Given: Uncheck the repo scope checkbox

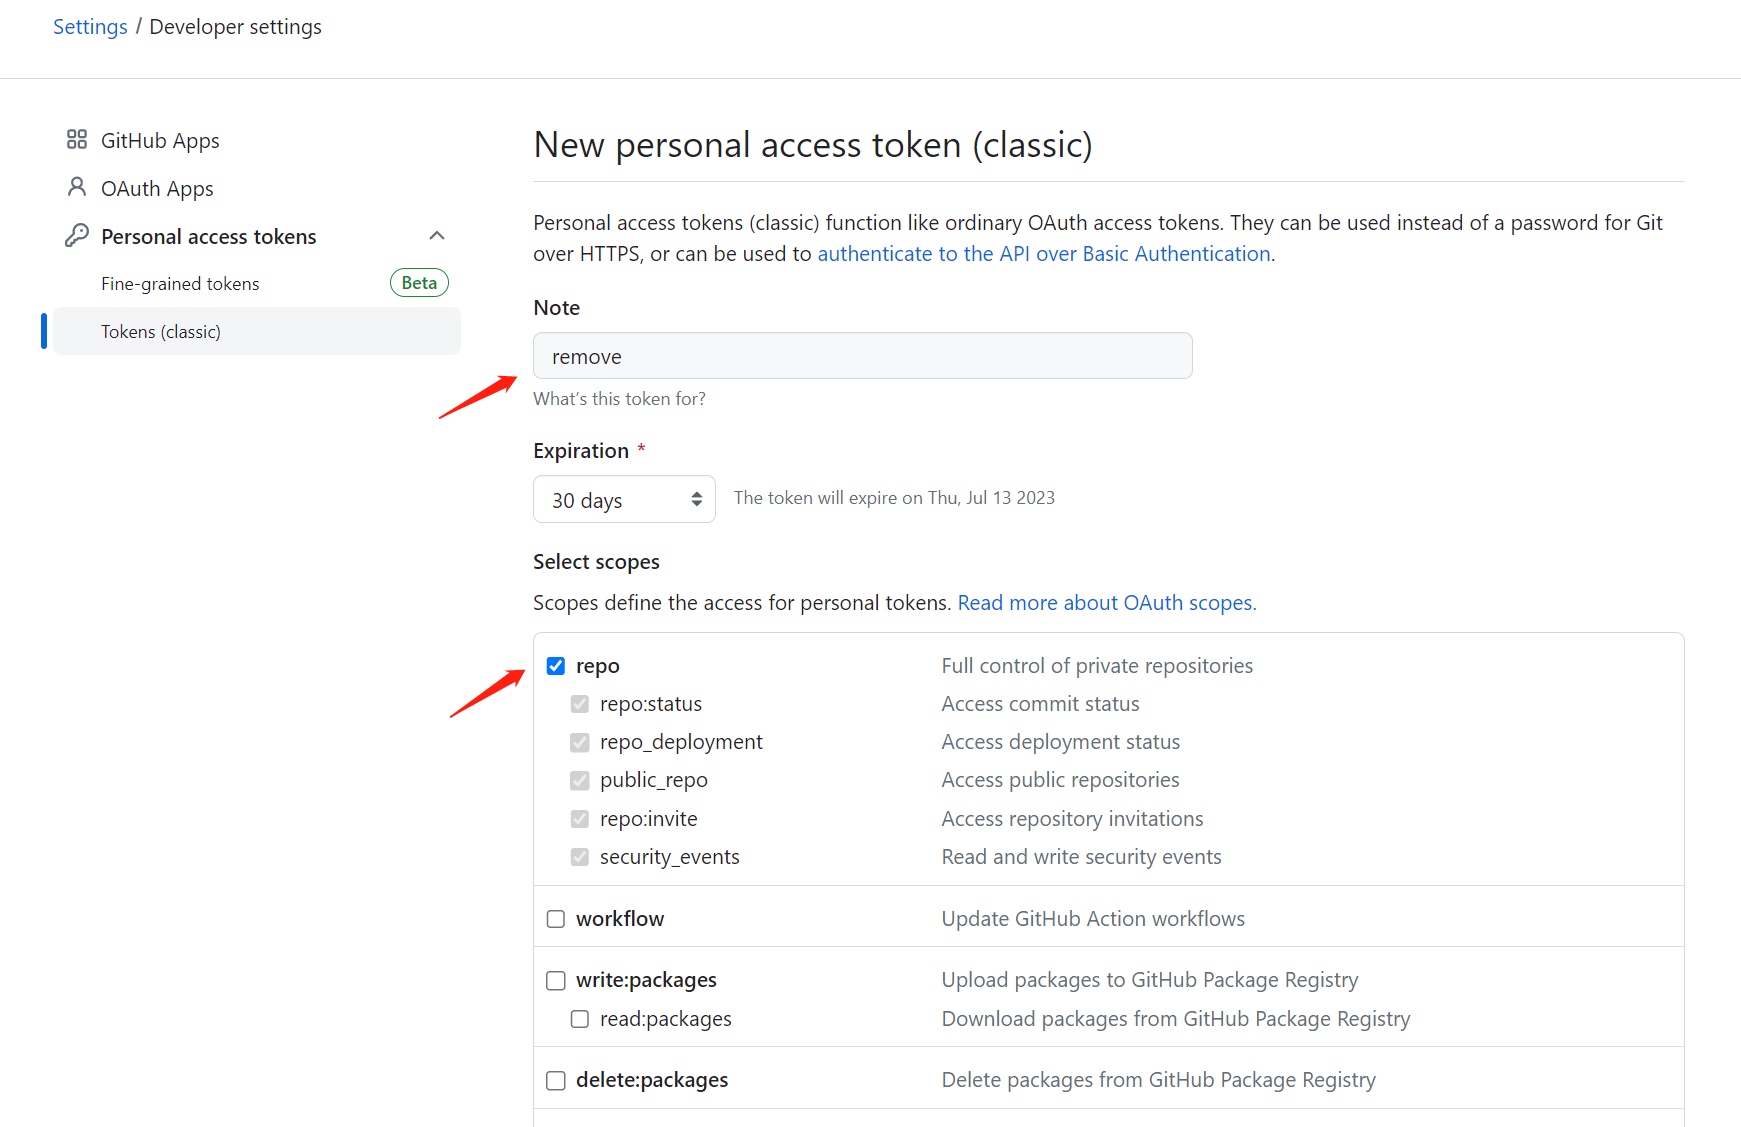Looking at the screenshot, I should point(556,666).
